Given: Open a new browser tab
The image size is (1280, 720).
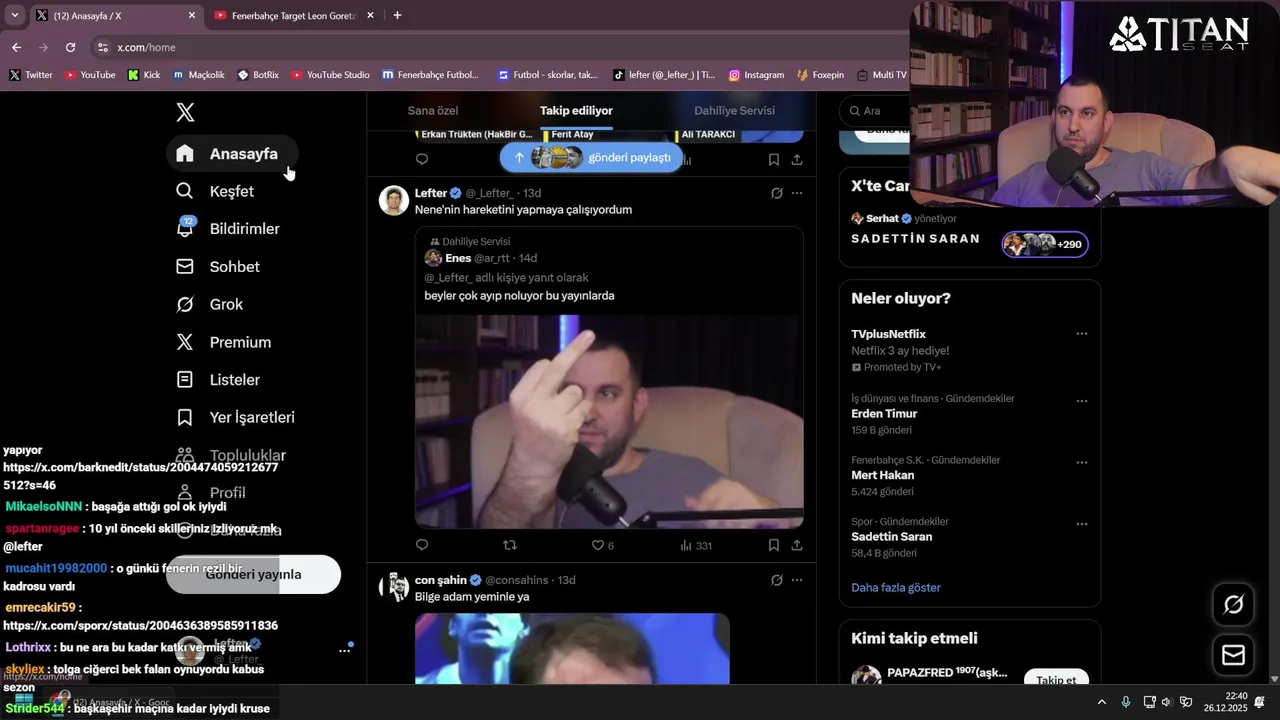Looking at the screenshot, I should pyautogui.click(x=397, y=15).
